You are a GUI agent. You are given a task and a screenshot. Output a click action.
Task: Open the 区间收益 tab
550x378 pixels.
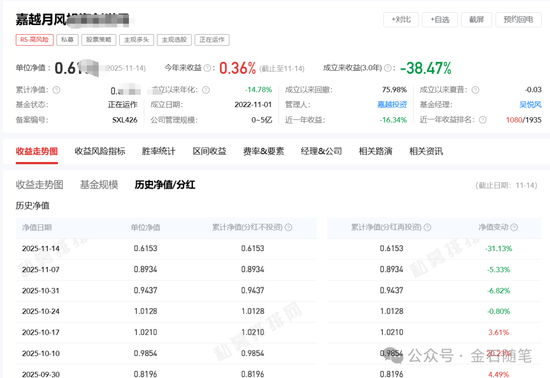click(x=209, y=151)
